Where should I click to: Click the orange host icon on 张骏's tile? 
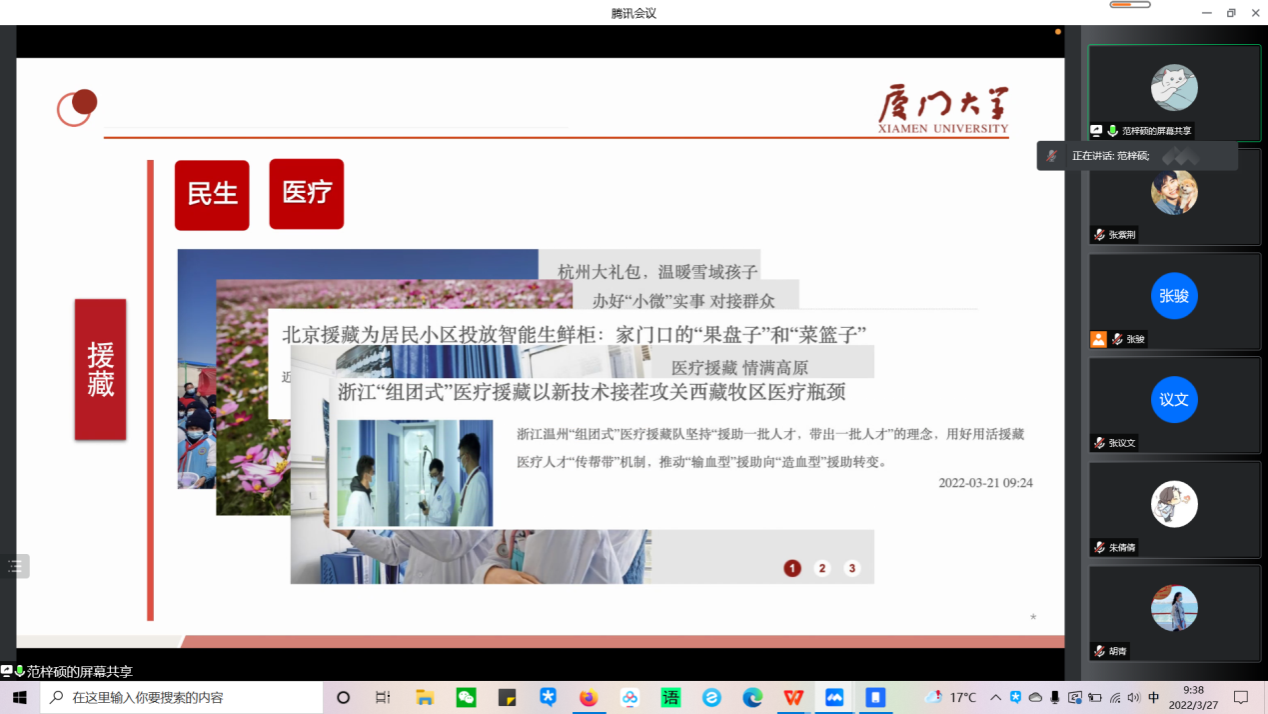[1098, 339]
